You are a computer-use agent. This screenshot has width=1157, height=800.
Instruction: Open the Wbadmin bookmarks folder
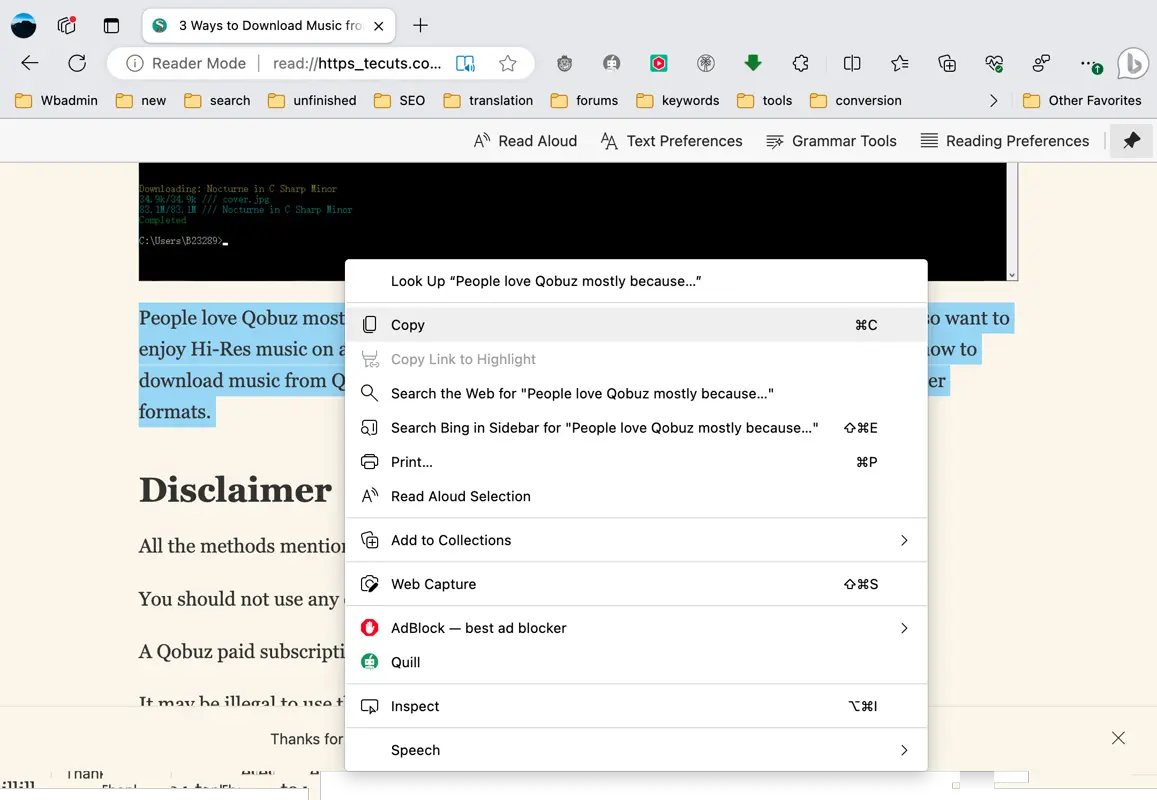(x=56, y=100)
